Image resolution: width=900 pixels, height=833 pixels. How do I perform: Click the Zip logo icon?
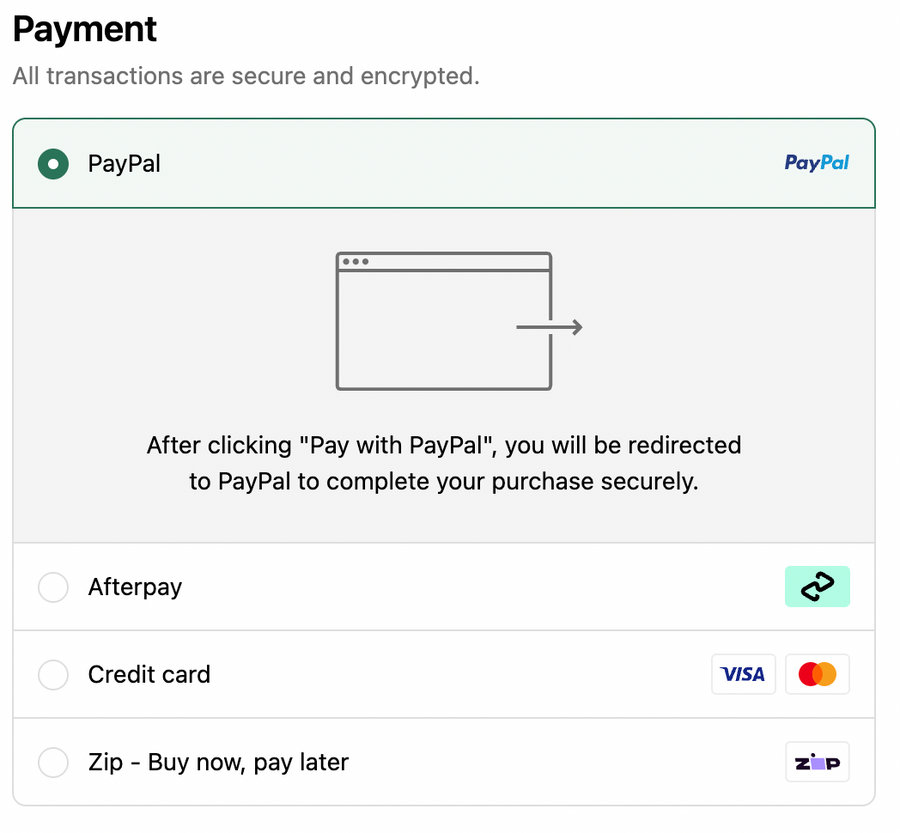coord(817,763)
